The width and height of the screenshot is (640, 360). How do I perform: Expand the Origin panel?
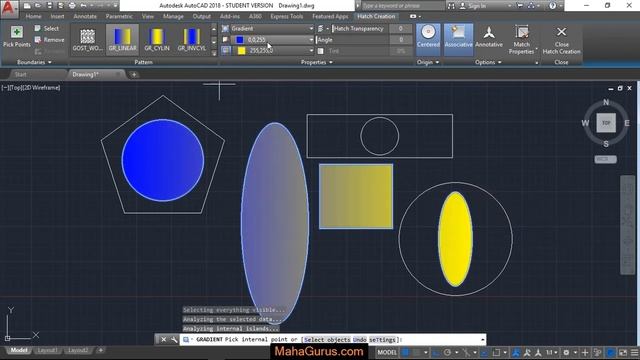[x=428, y=62]
